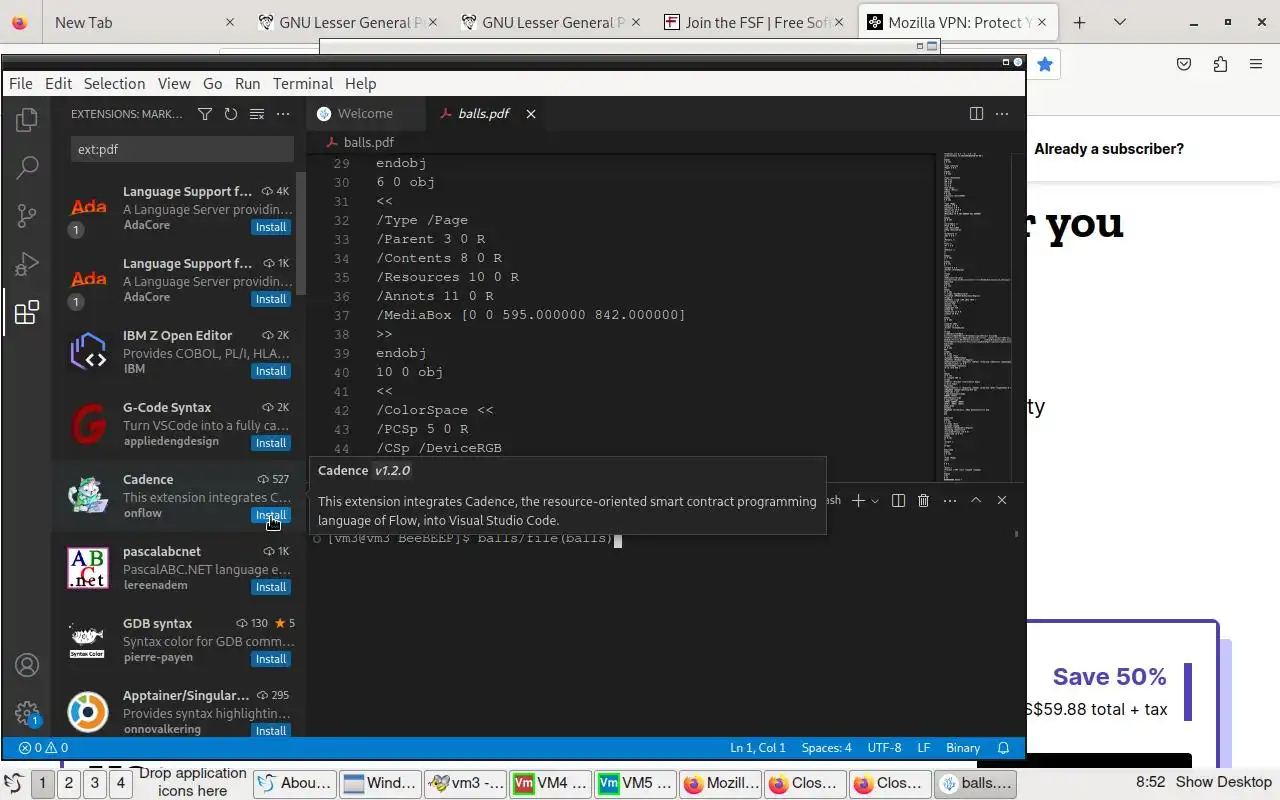Open the File menu

pos(20,84)
